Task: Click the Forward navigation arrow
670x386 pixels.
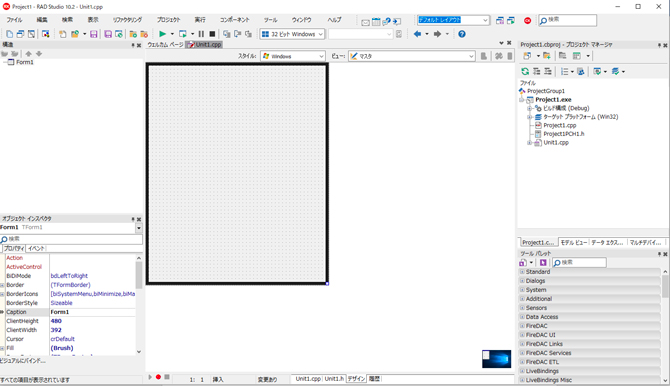Action: pyautogui.click(x=437, y=34)
